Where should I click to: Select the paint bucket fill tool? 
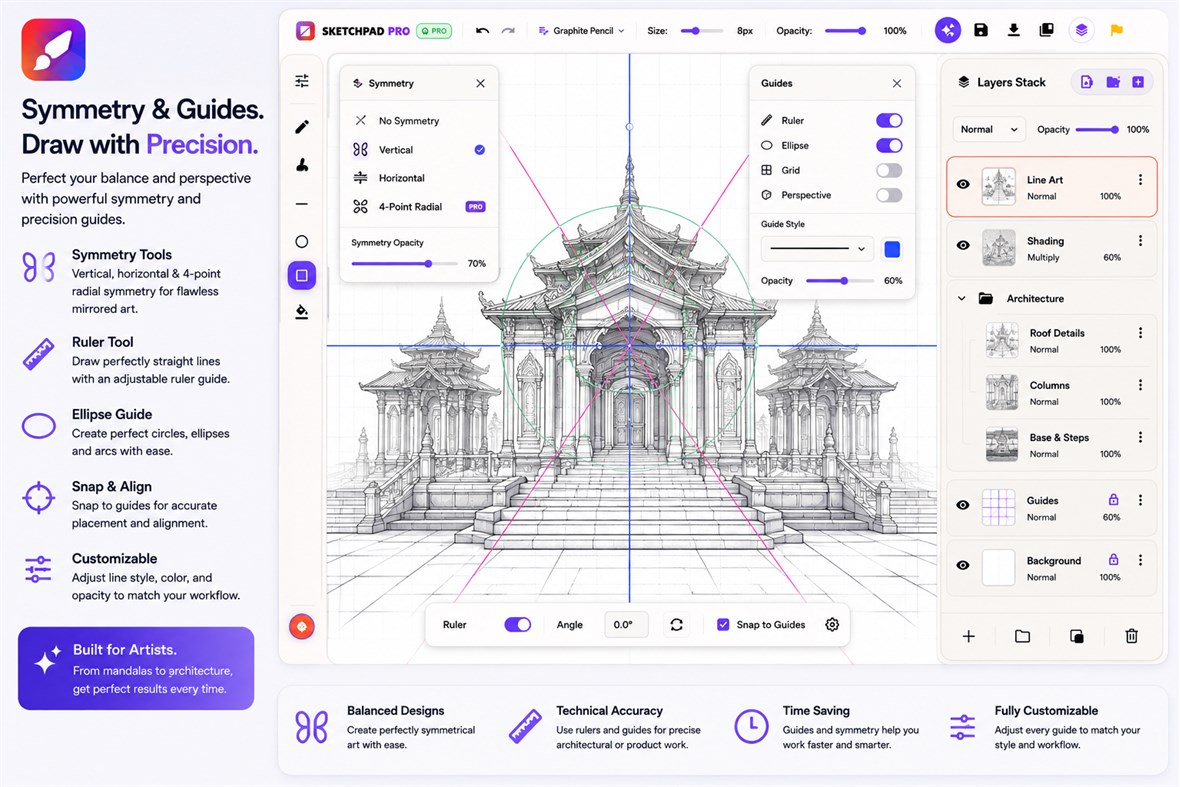[302, 311]
